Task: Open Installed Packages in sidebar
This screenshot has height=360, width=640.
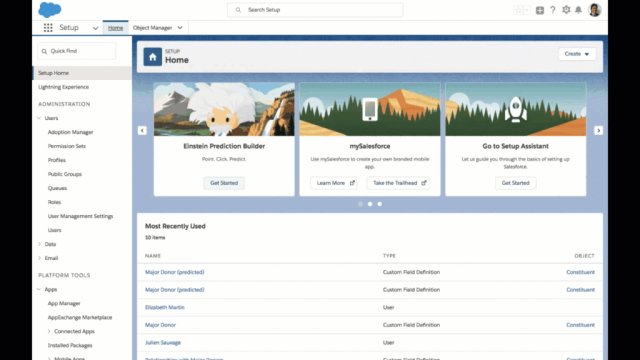Action: coord(70,345)
